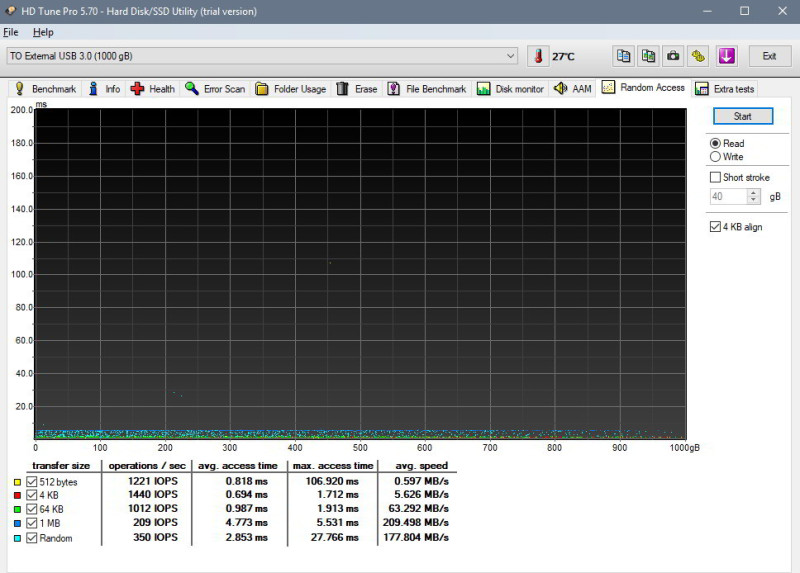Click the 1440 IOPS value

tap(153, 494)
